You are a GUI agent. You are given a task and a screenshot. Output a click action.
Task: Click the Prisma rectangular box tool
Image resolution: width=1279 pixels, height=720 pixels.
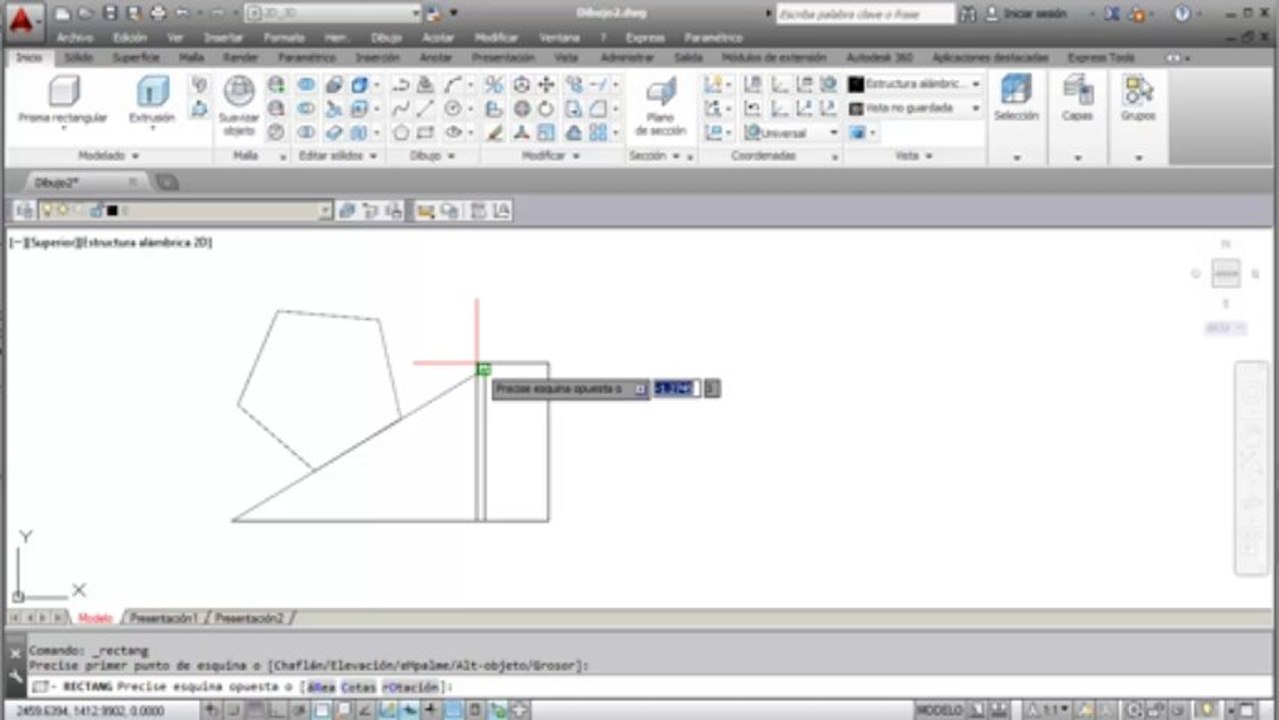(x=63, y=100)
